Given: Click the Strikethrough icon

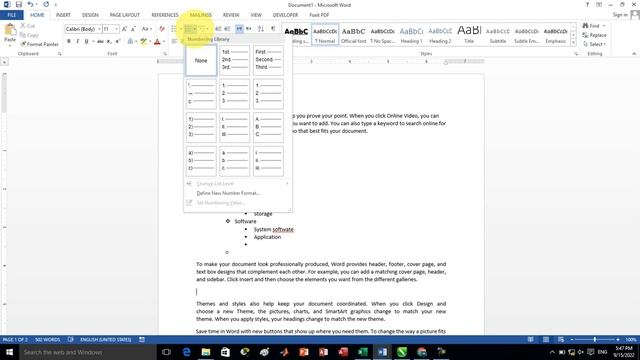Looking at the screenshot, I should coord(100,41).
